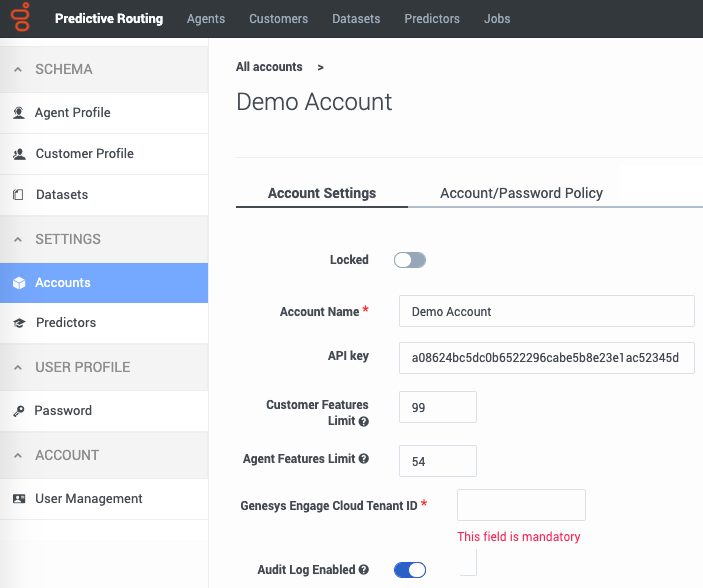Disable the Audit Log Enabled toggle

(x=410, y=570)
